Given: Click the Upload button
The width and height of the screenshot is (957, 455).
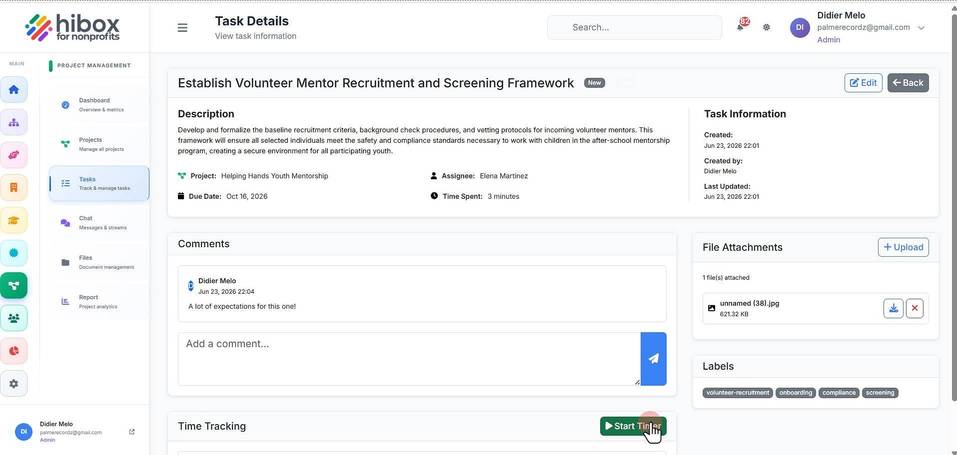Looking at the screenshot, I should pos(903,247).
